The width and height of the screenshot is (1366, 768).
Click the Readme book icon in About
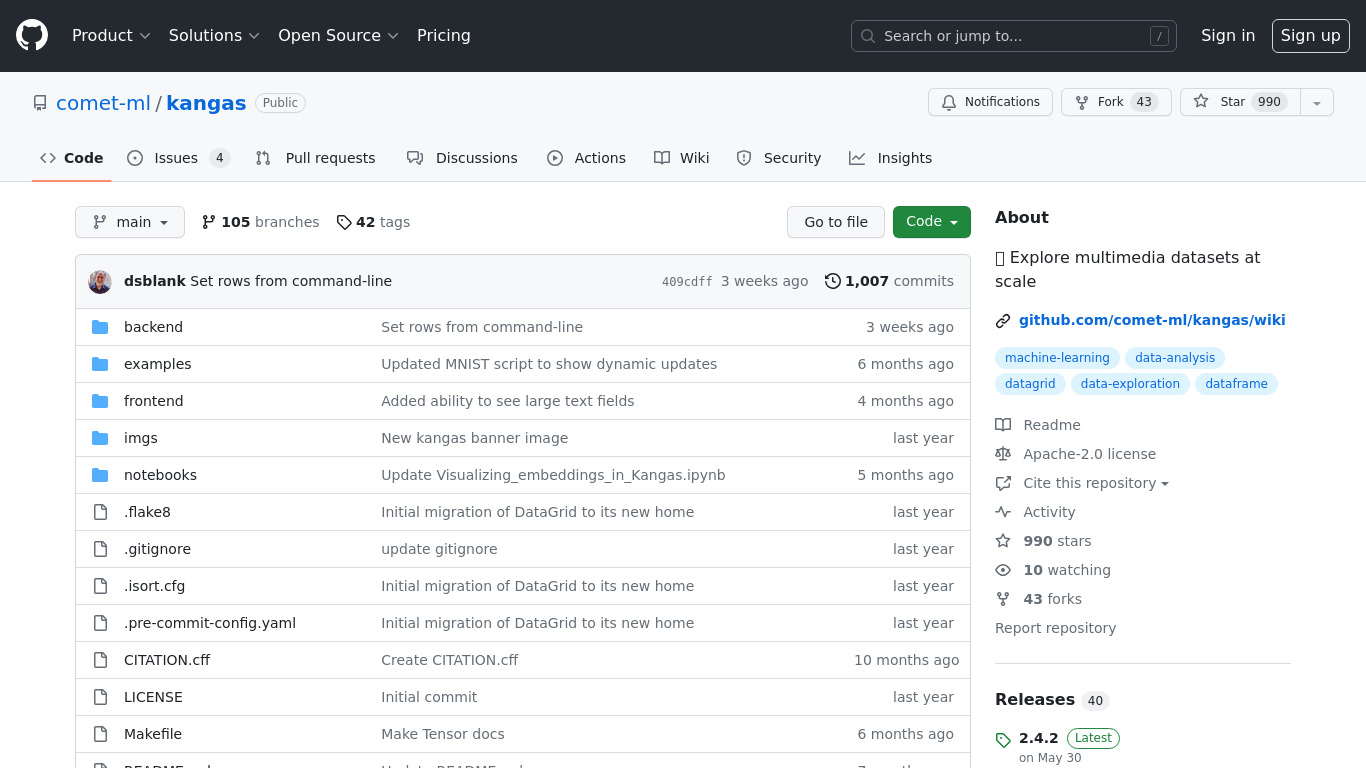[x=1003, y=425]
